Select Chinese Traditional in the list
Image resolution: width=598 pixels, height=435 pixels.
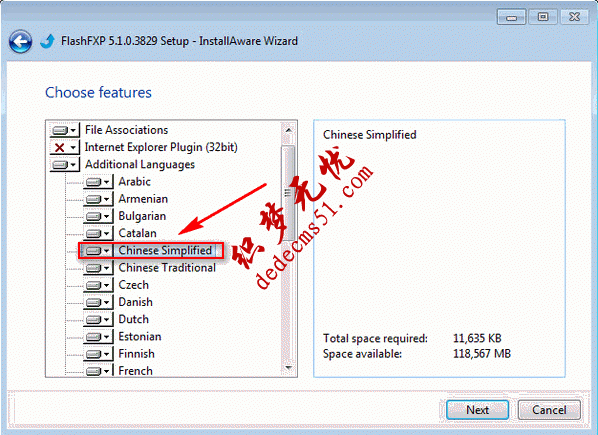coord(167,268)
